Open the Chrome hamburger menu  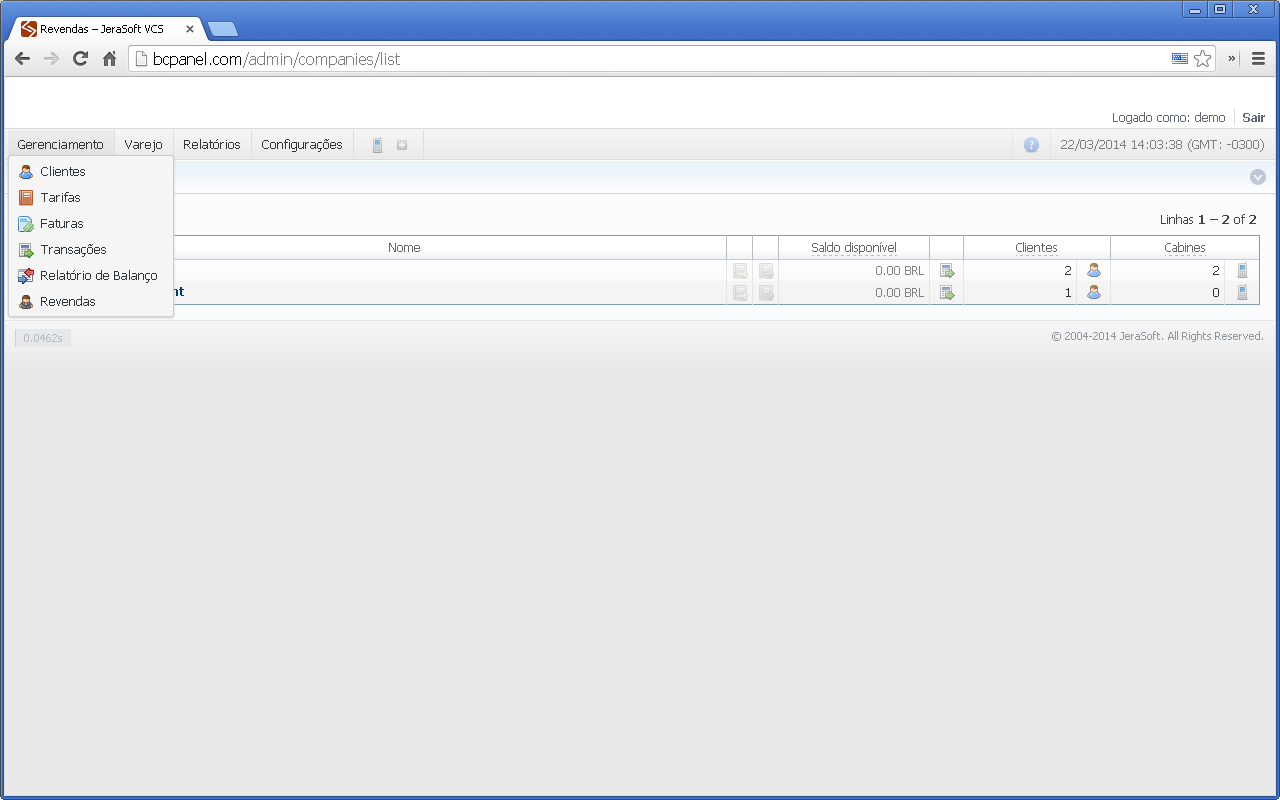click(x=1258, y=59)
